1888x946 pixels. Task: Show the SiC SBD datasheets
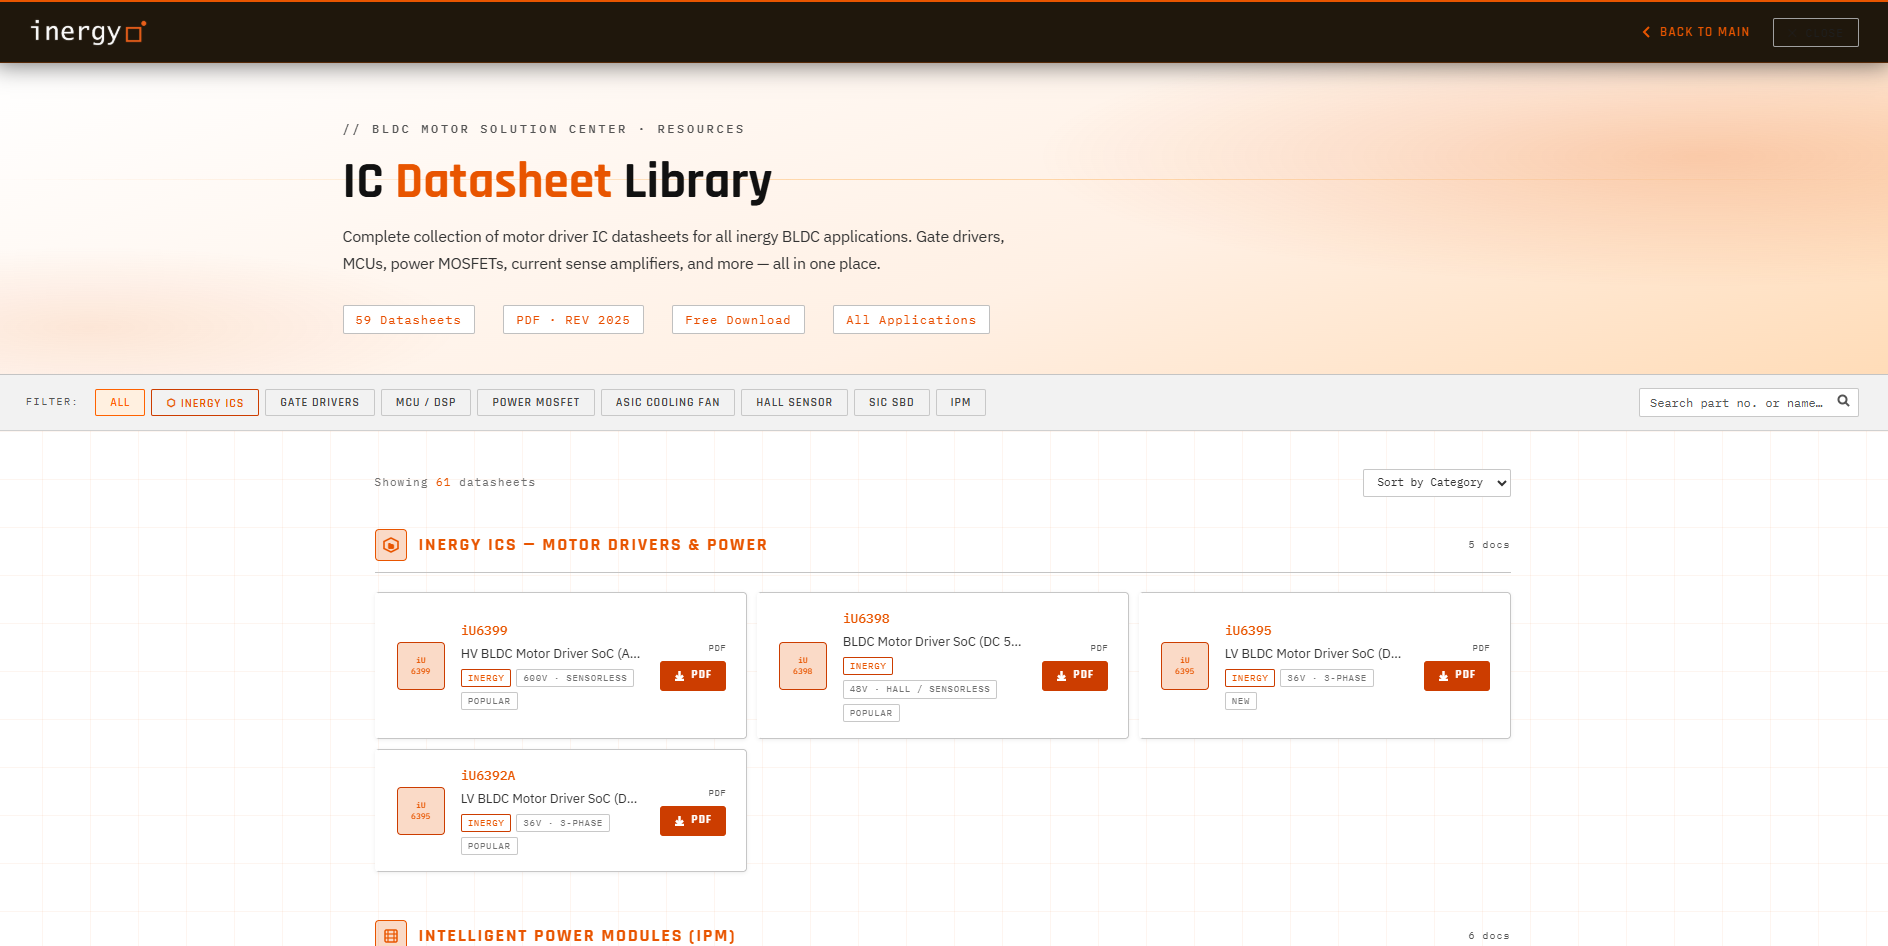tap(891, 402)
